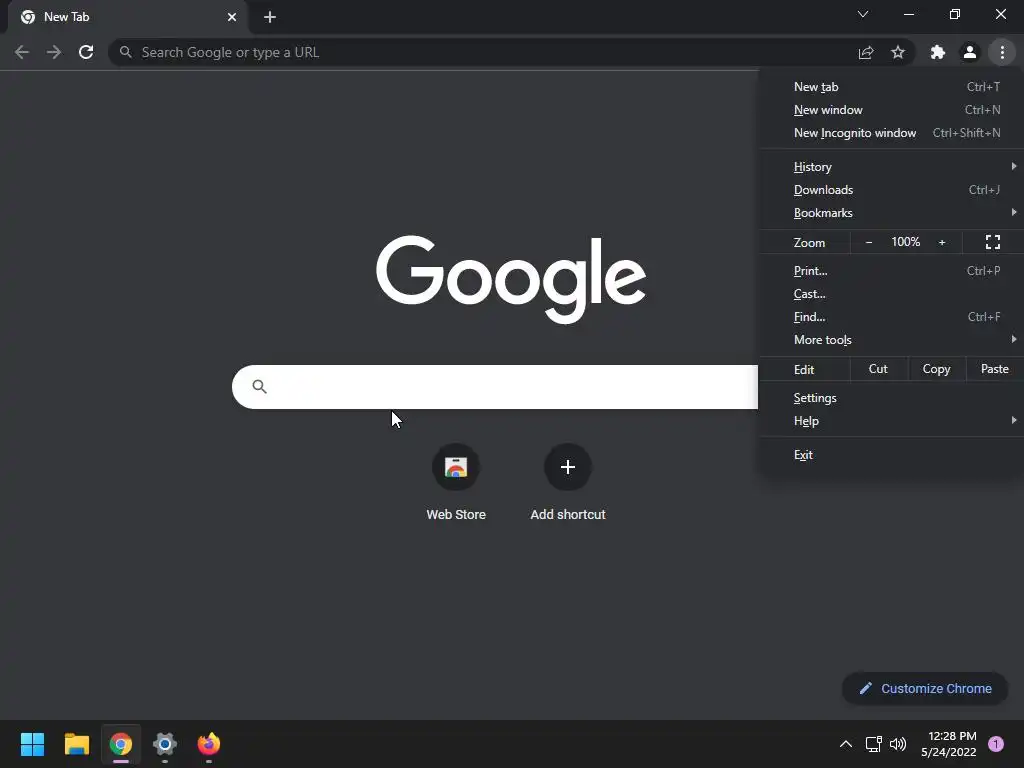
Task: Click the magnifier icon in Google search box
Action: click(259, 387)
